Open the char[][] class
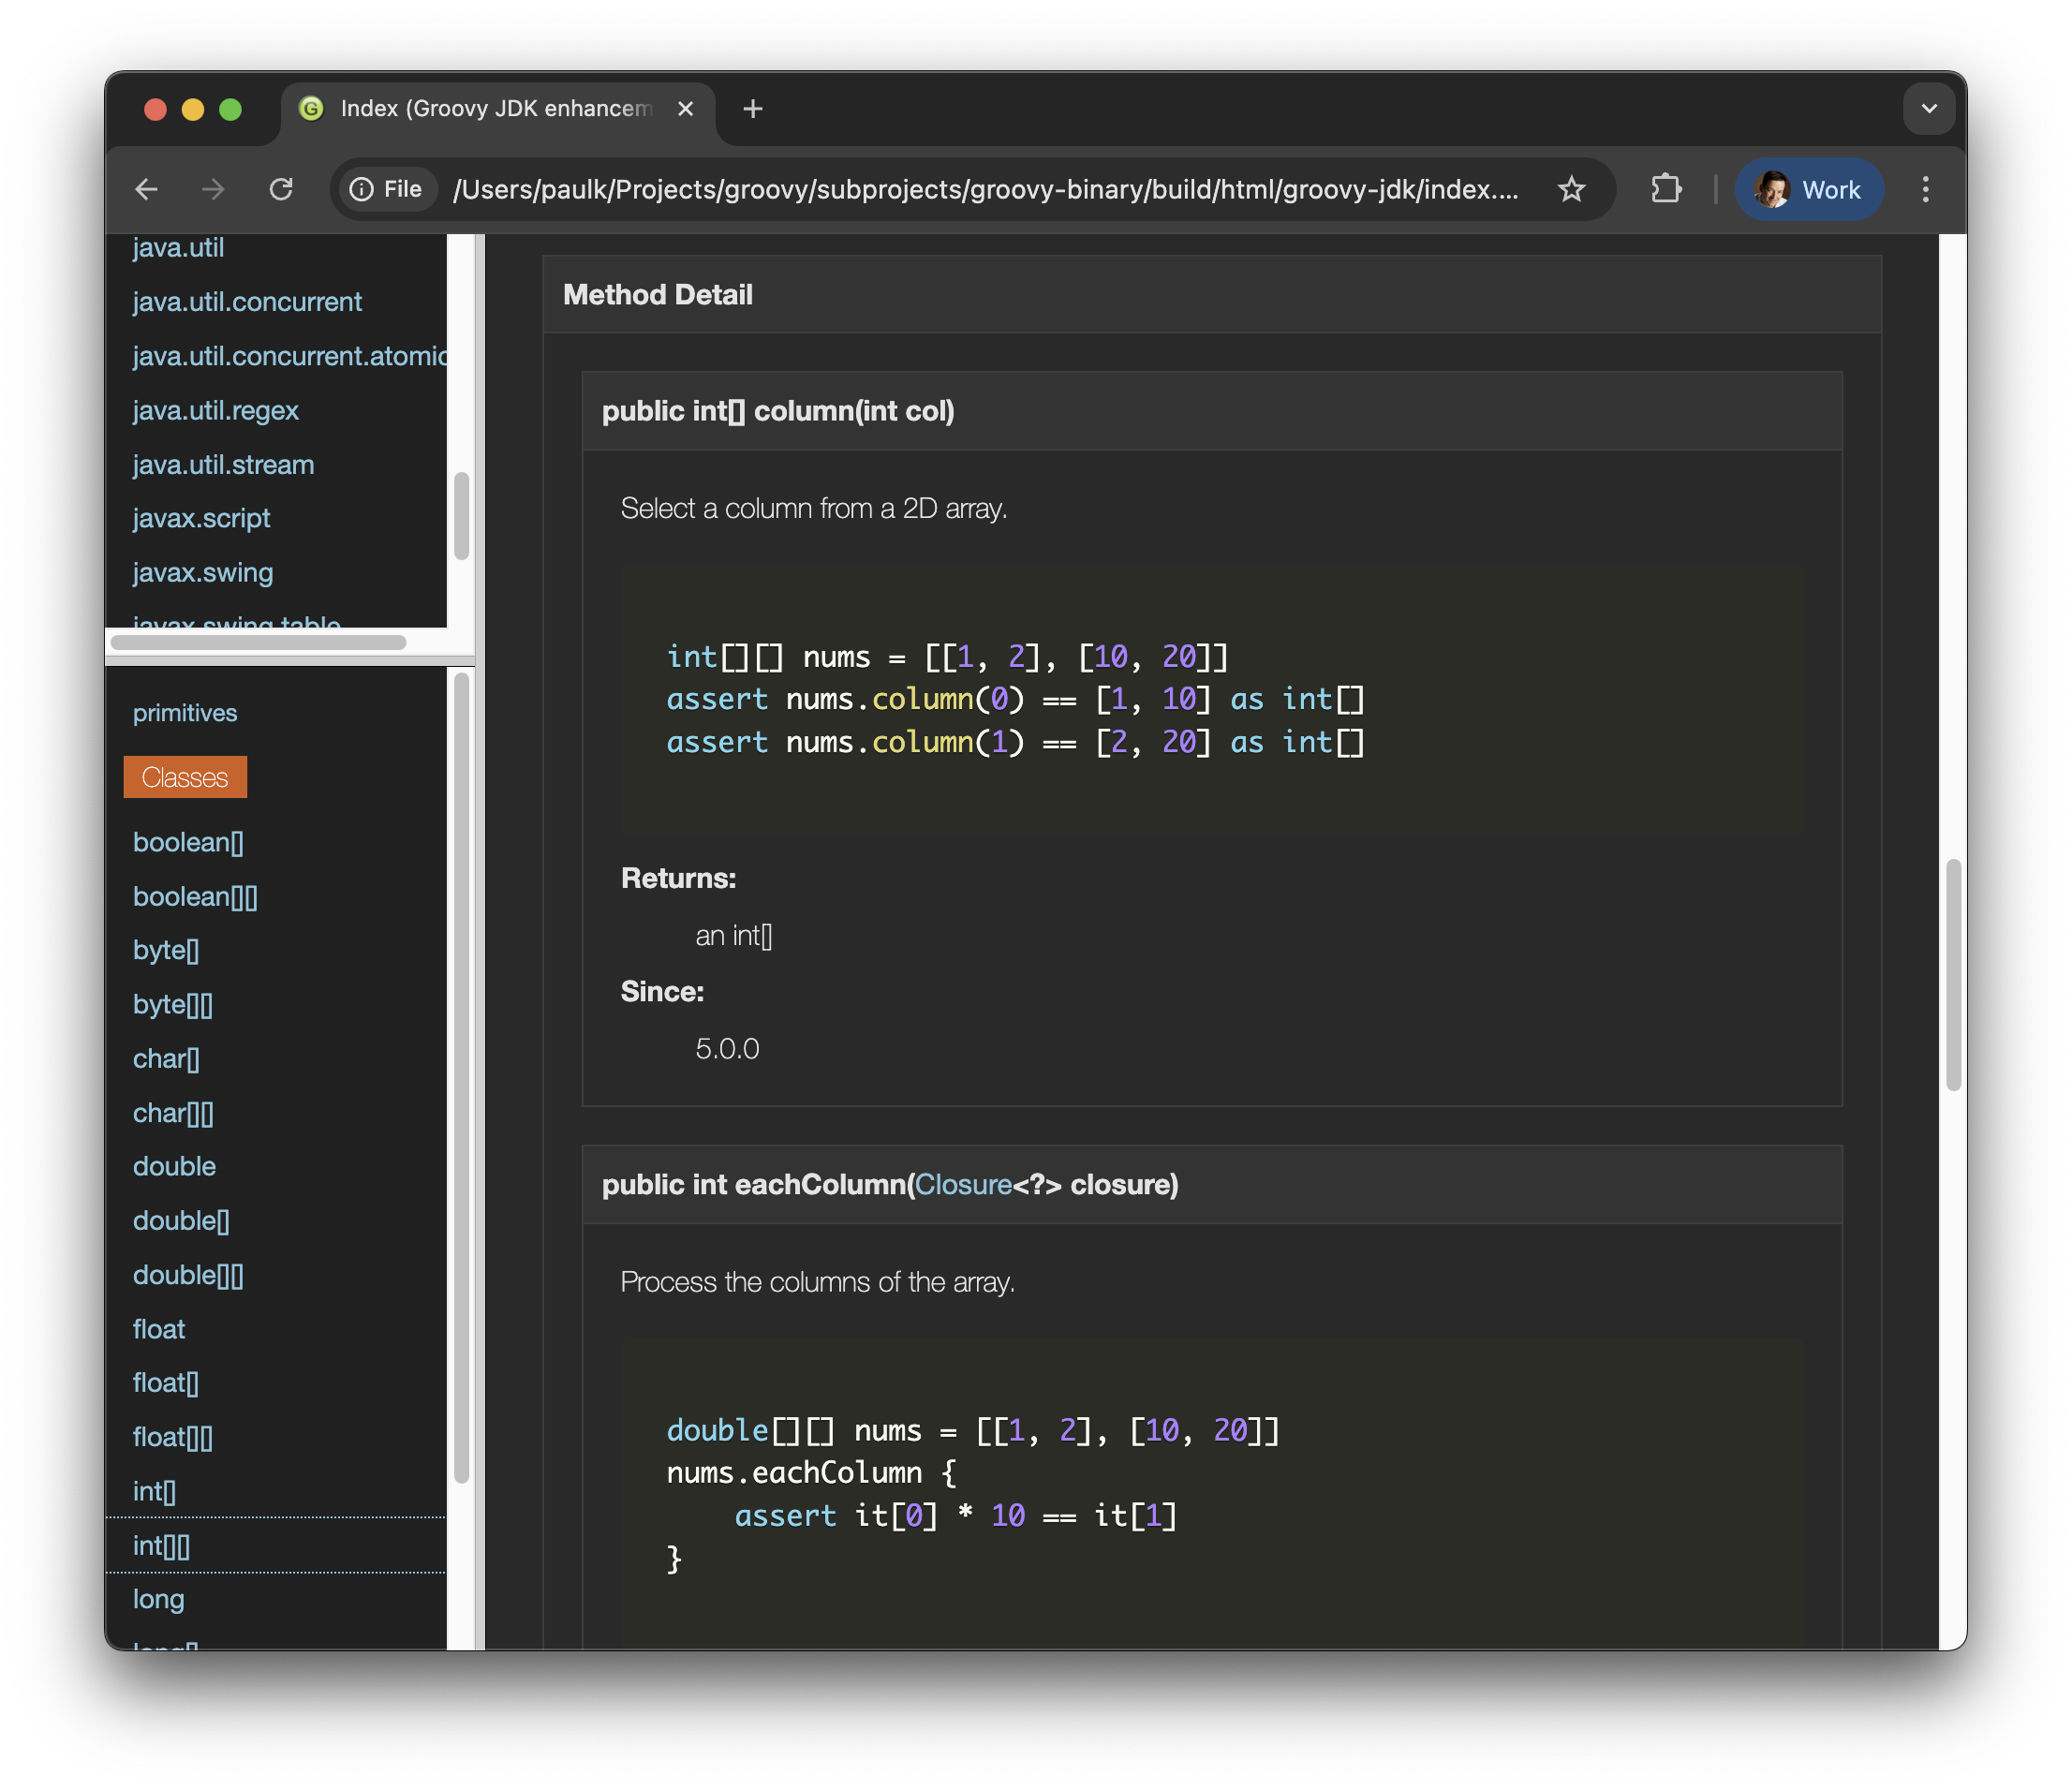This screenshot has height=1789, width=2072. point(173,1113)
